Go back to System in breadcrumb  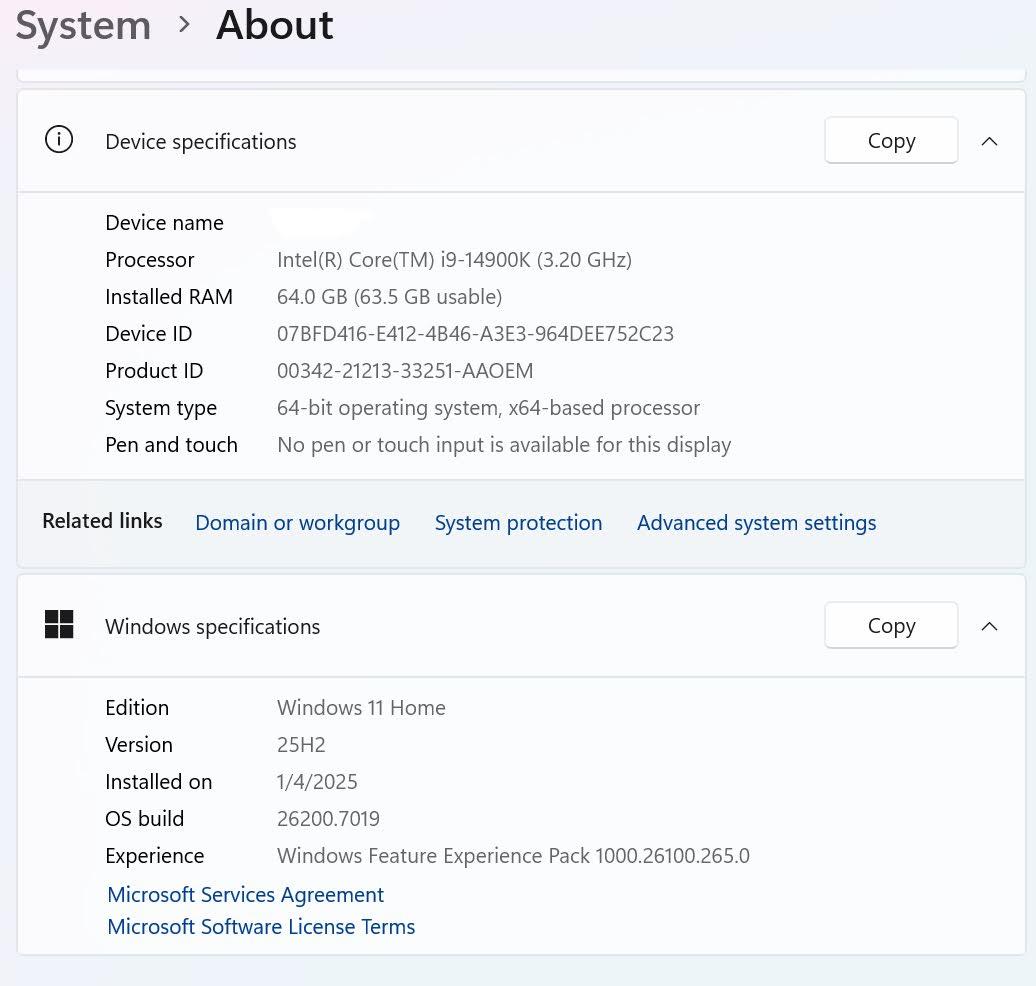83,25
